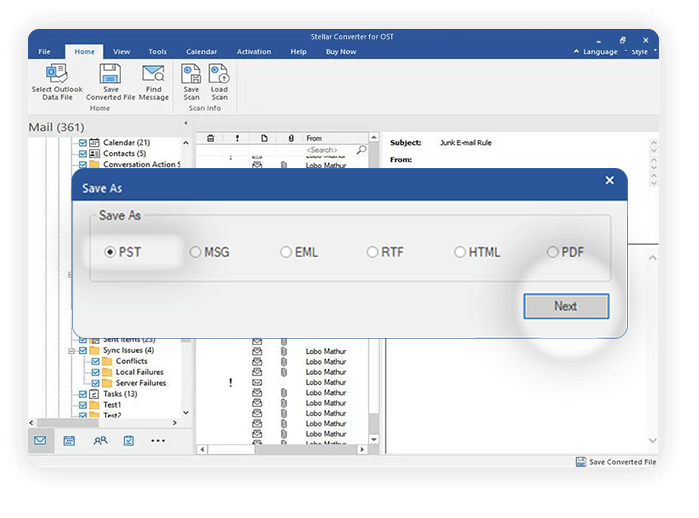Collapse the Mail folder pane arrow

pyautogui.click(x=186, y=123)
